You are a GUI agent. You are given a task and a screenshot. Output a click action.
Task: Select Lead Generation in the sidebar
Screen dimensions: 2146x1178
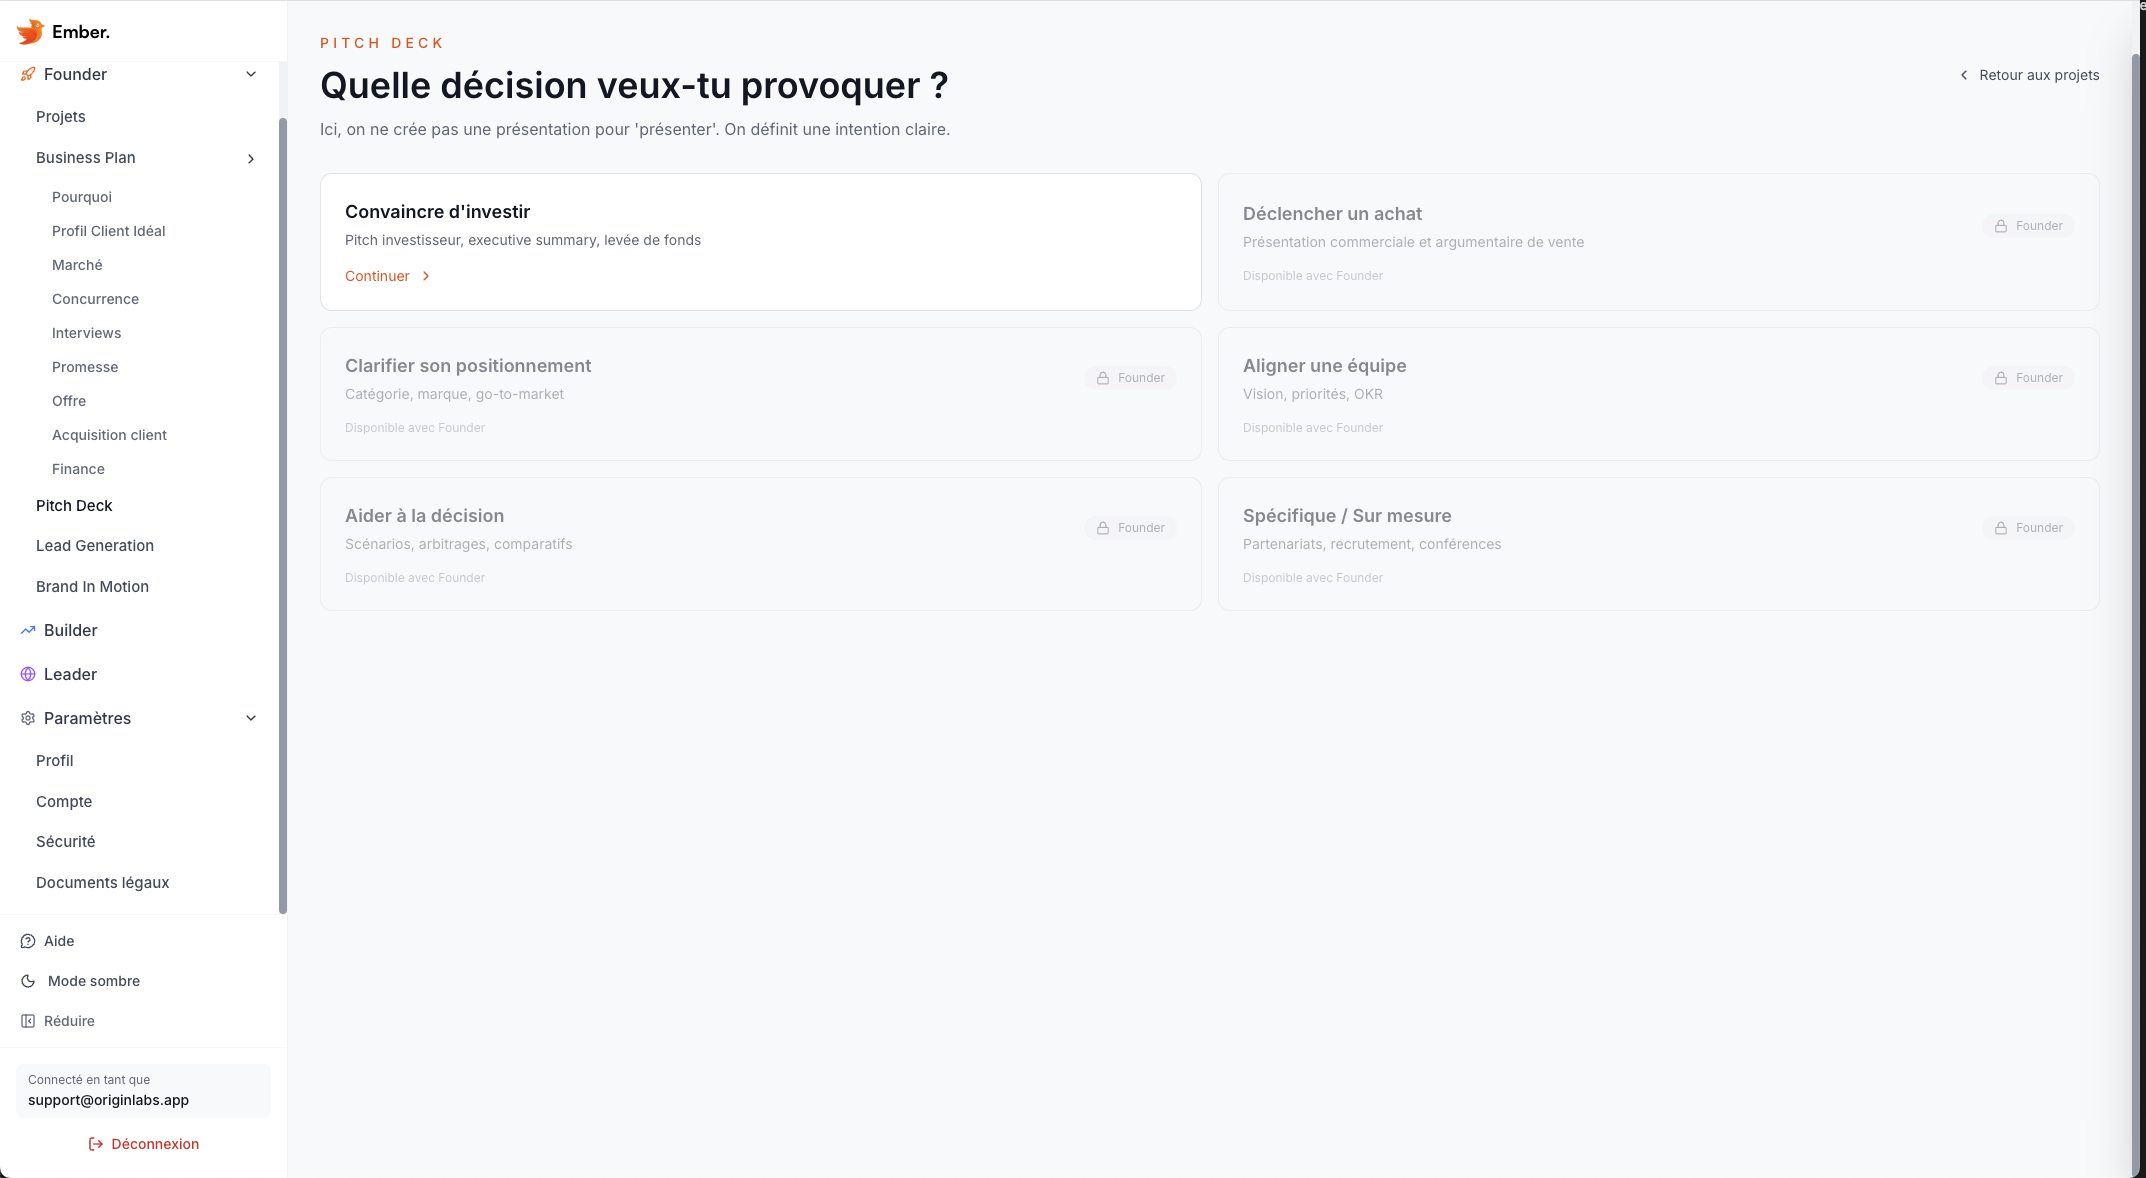click(94, 546)
